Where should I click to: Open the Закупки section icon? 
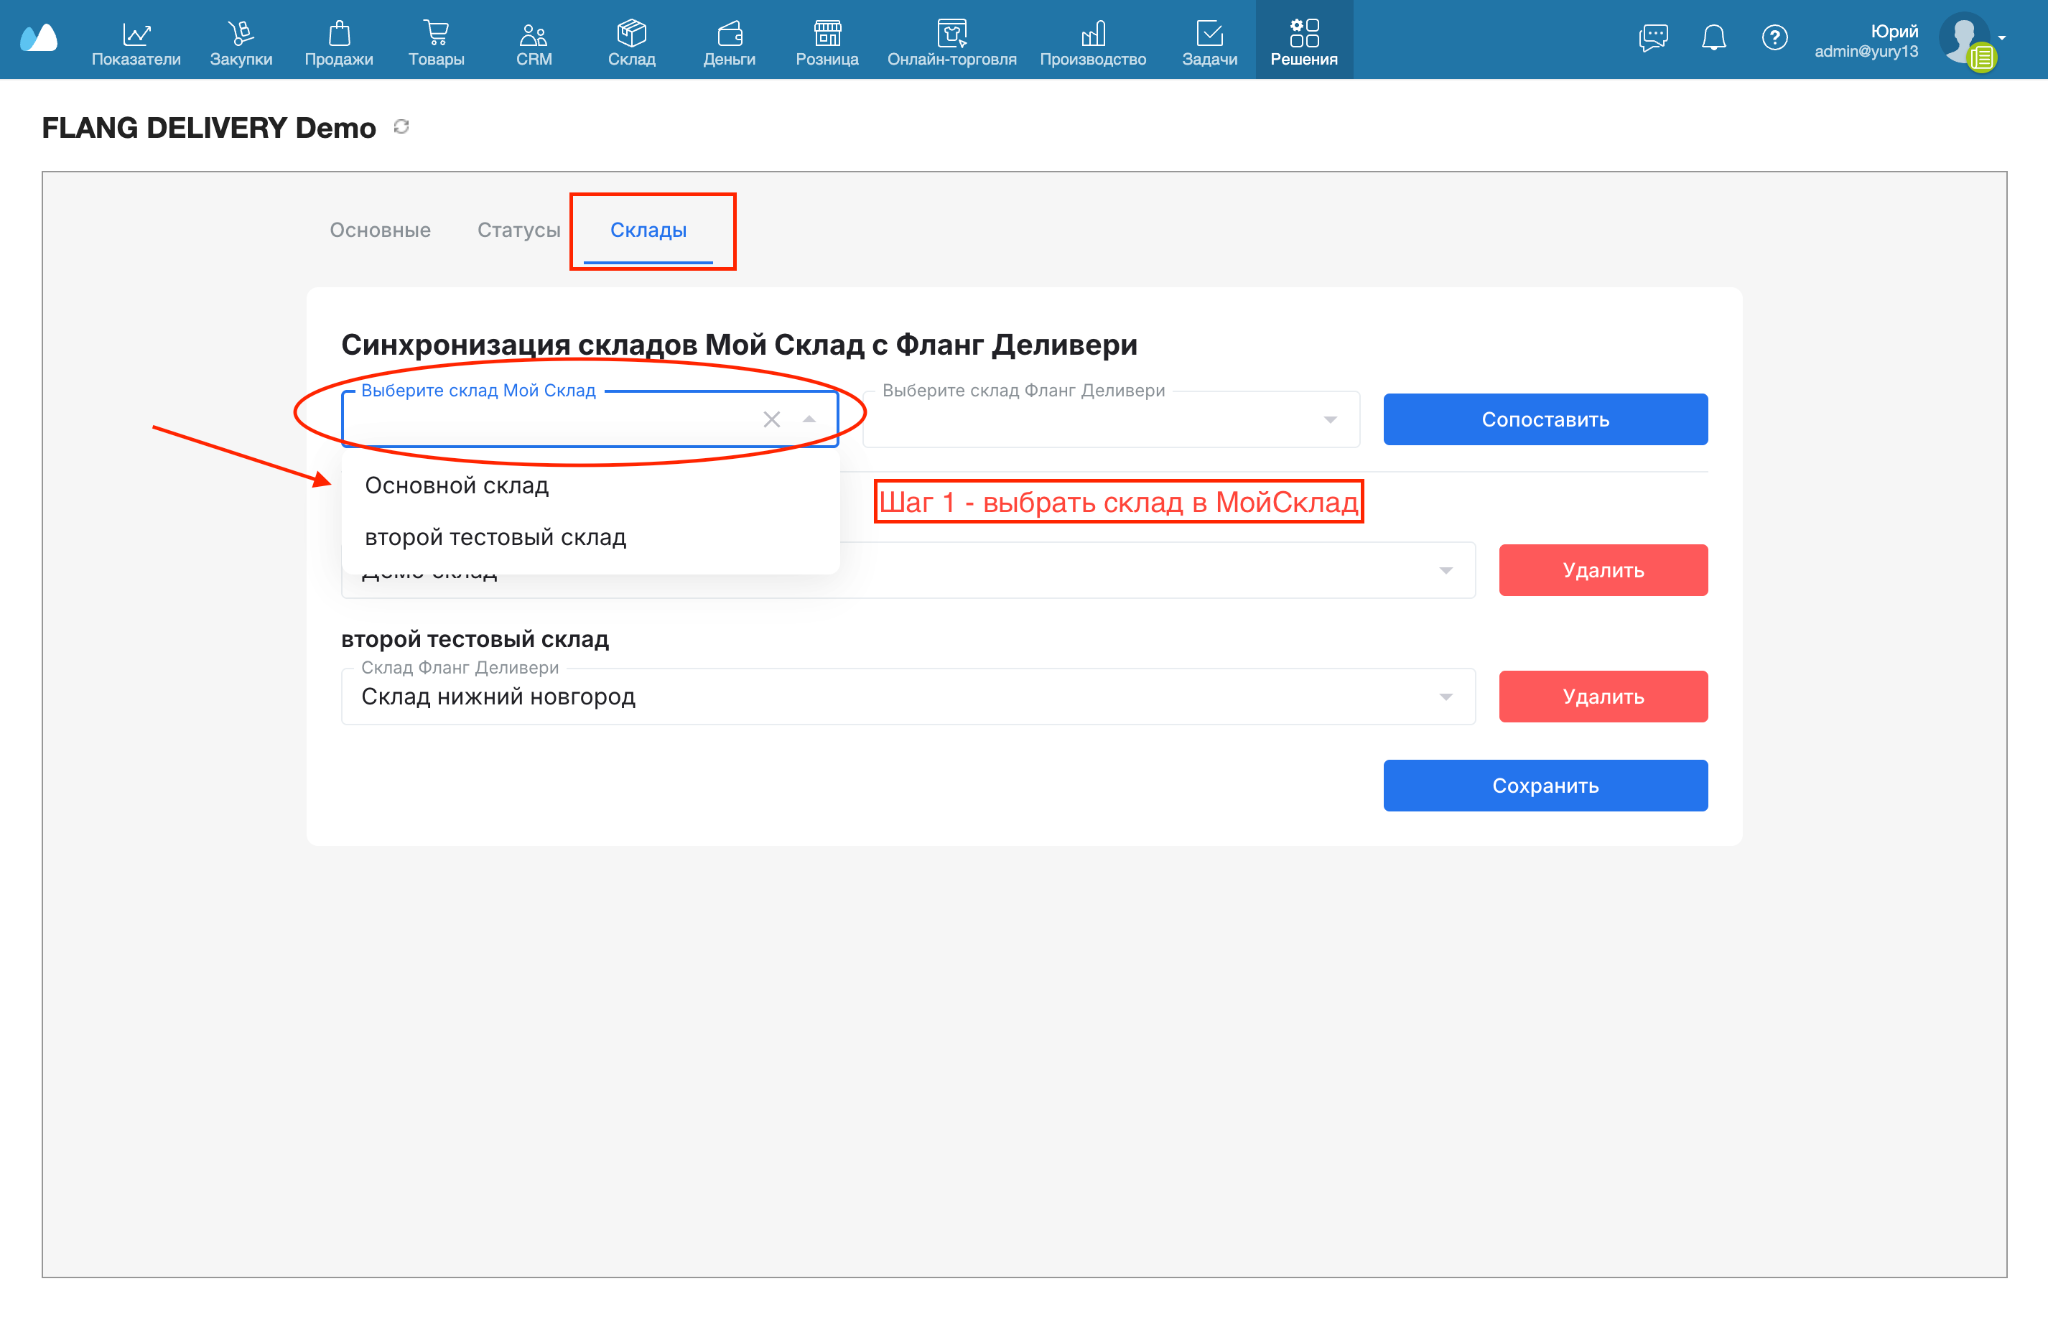(241, 34)
